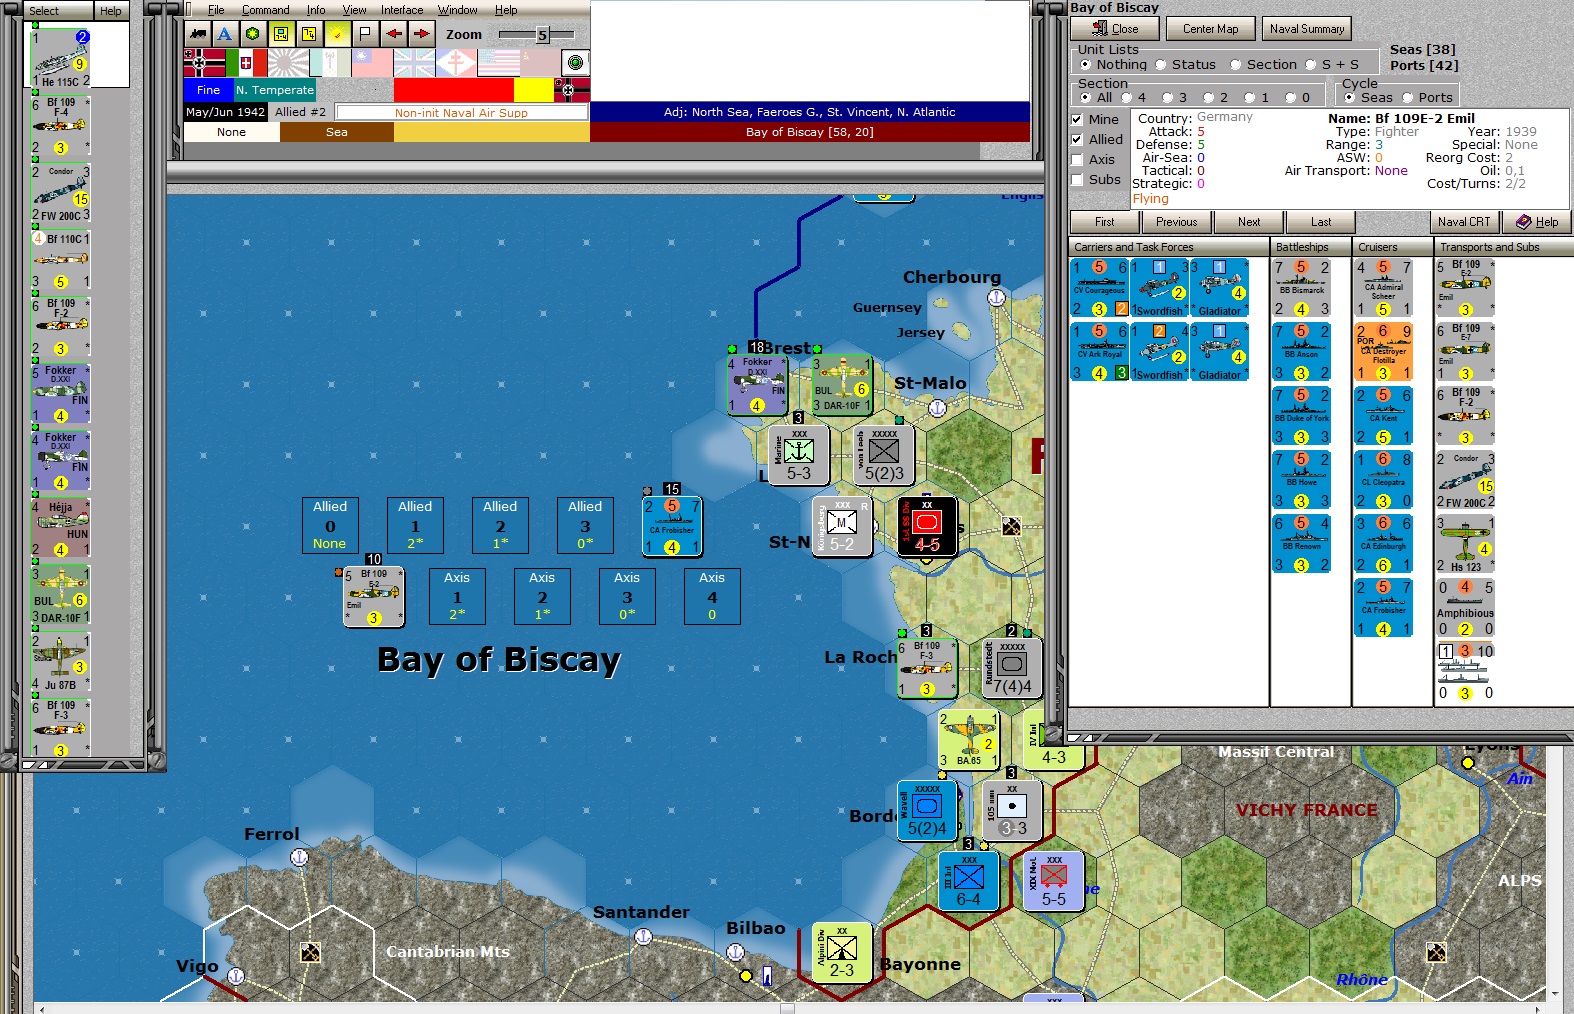Click the Naval Summary button

tap(1307, 29)
